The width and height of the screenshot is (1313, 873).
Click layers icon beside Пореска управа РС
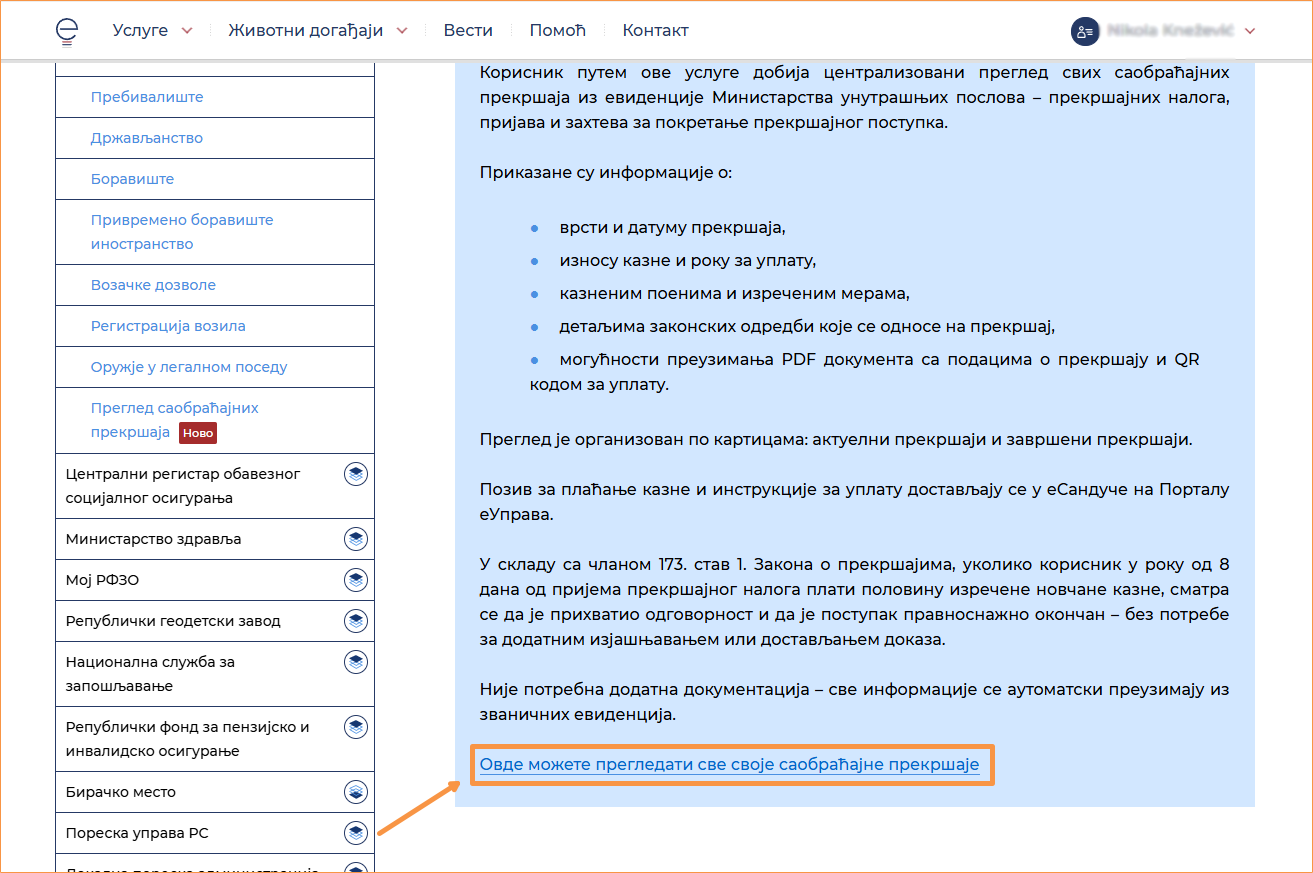point(356,833)
